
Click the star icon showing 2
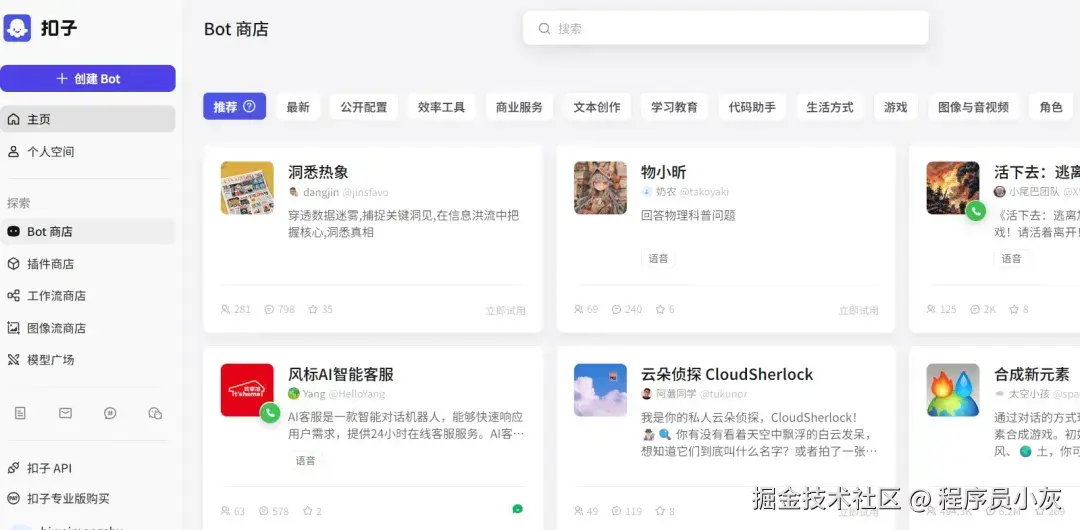[x=308, y=511]
